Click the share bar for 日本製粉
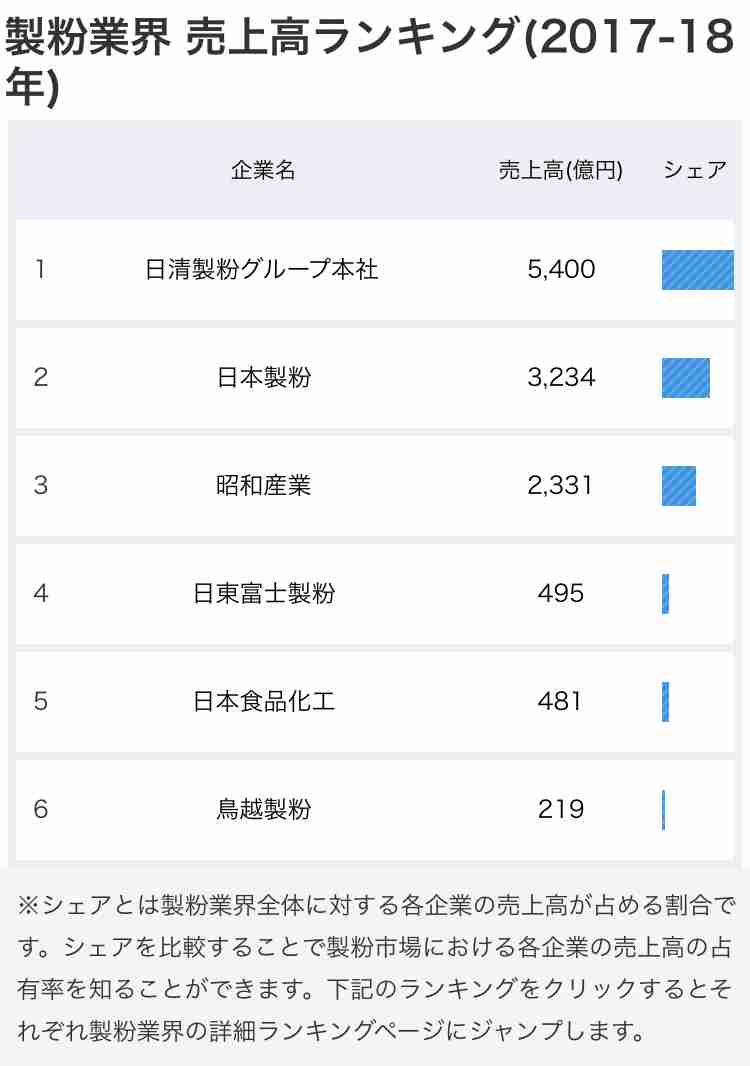The height and width of the screenshot is (1066, 750). click(x=685, y=378)
